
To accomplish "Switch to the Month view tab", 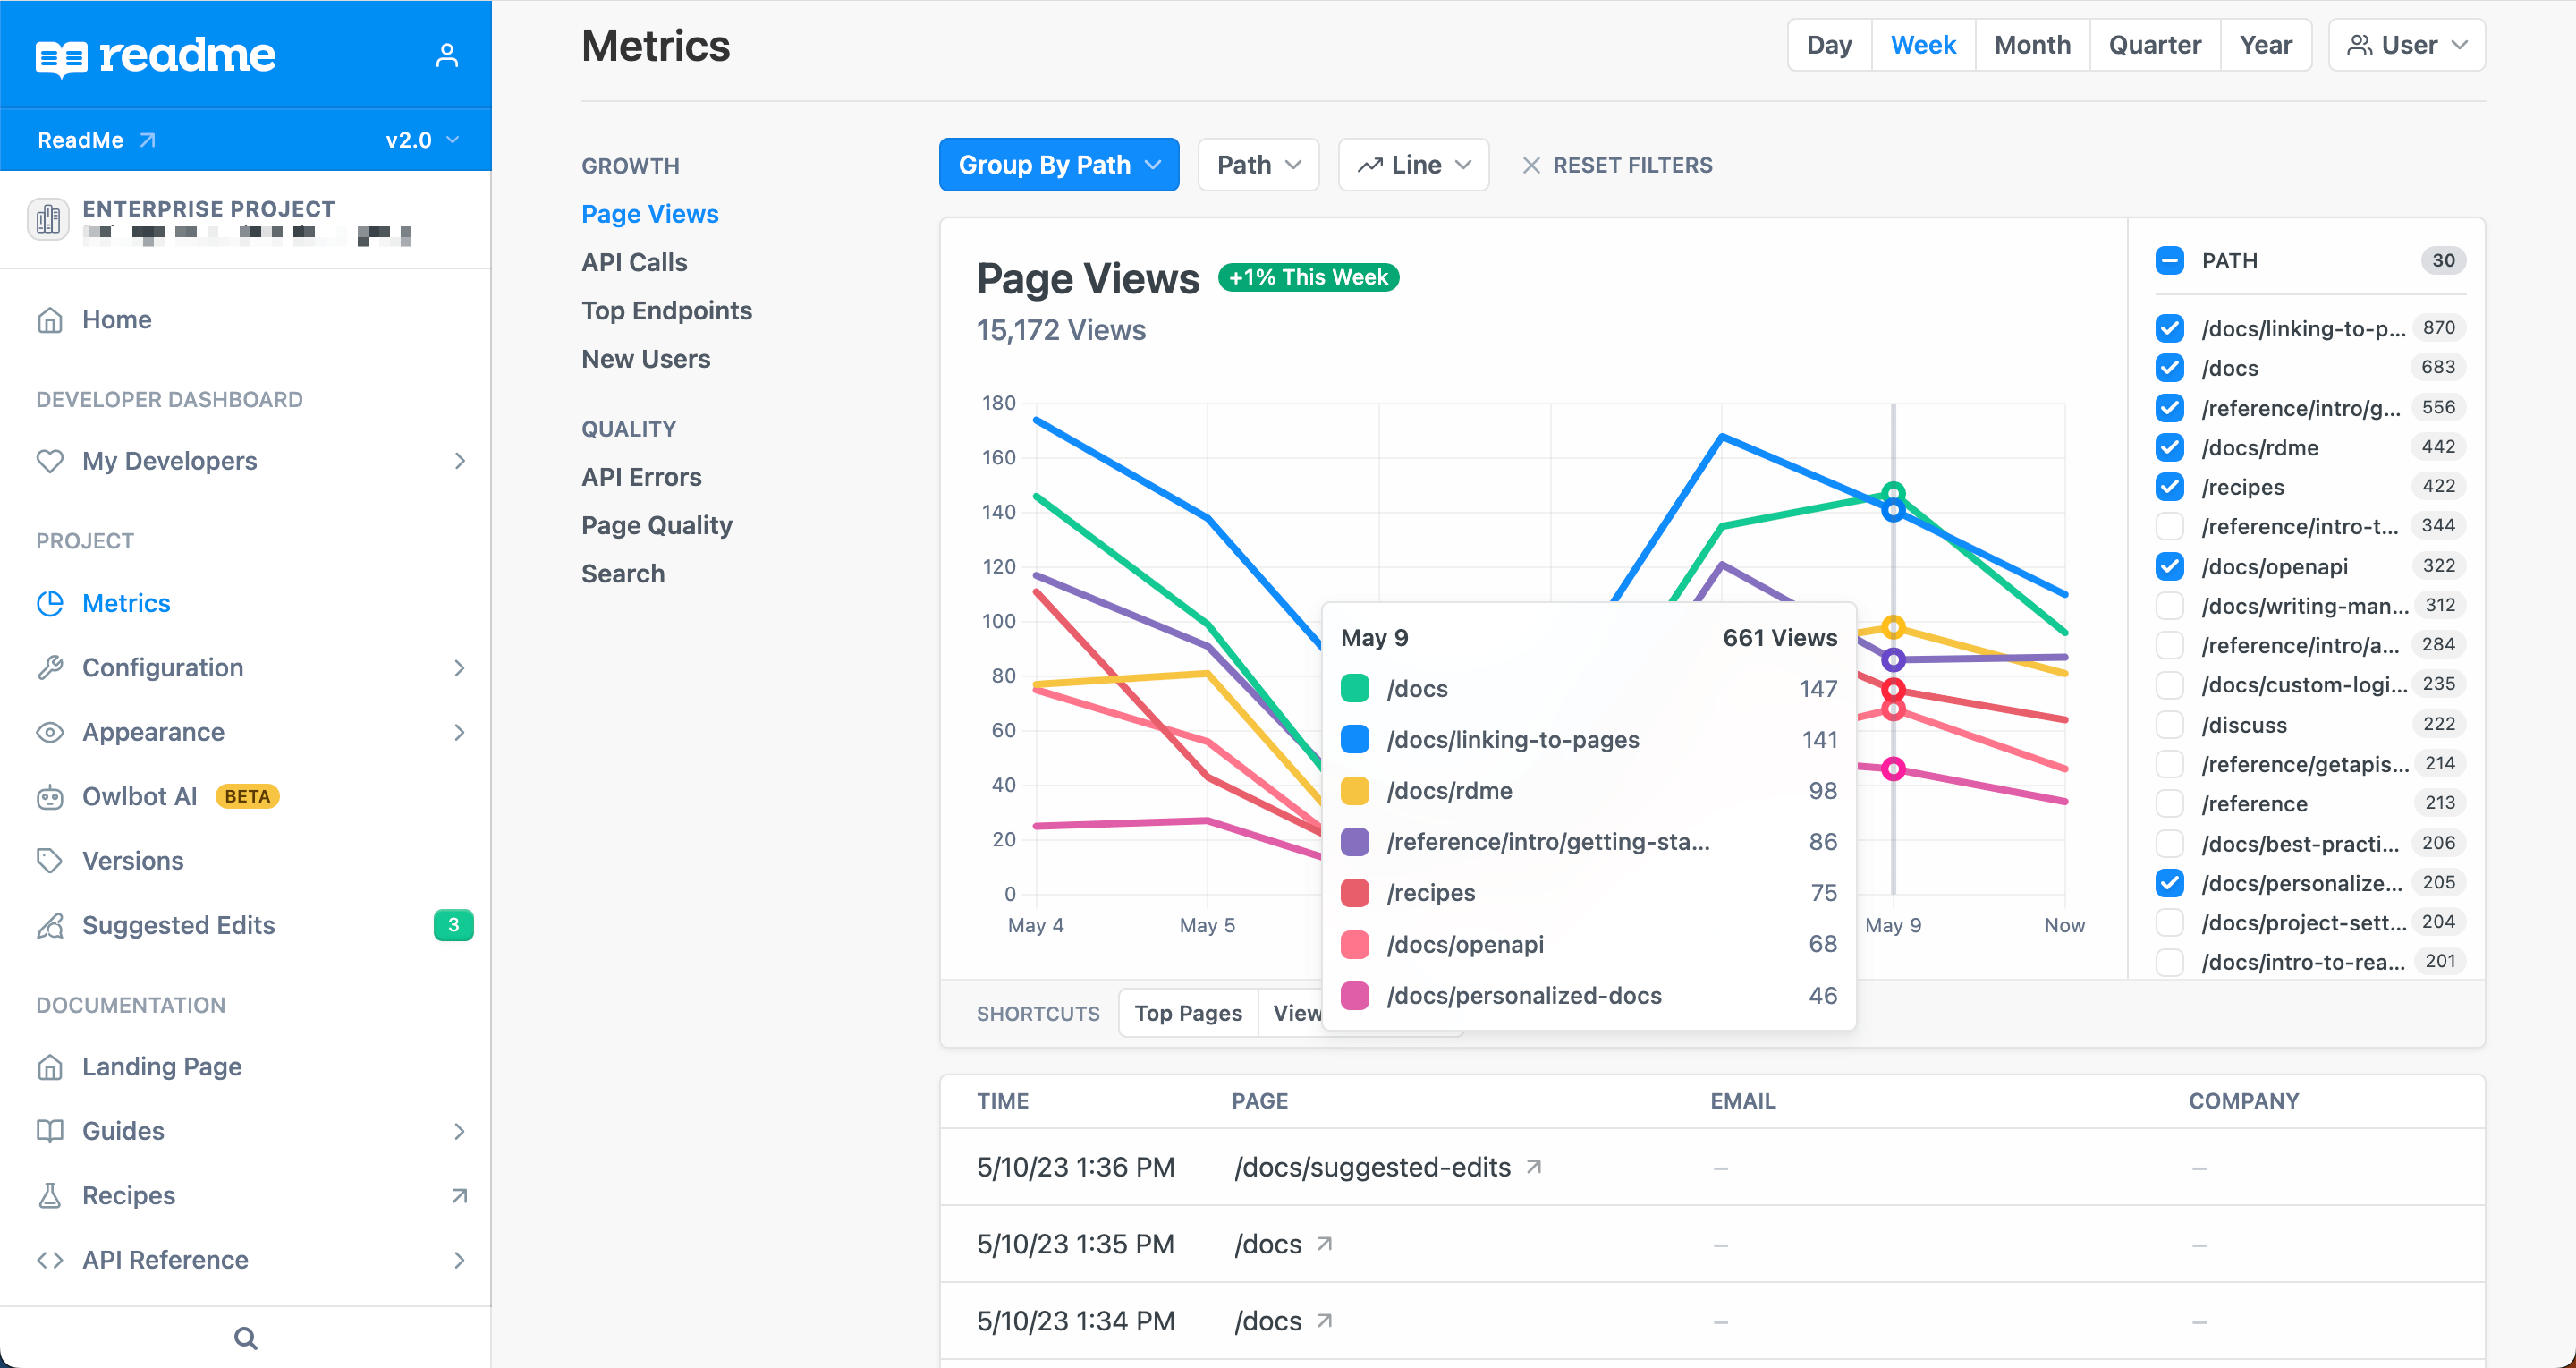I will pyautogui.click(x=2031, y=44).
